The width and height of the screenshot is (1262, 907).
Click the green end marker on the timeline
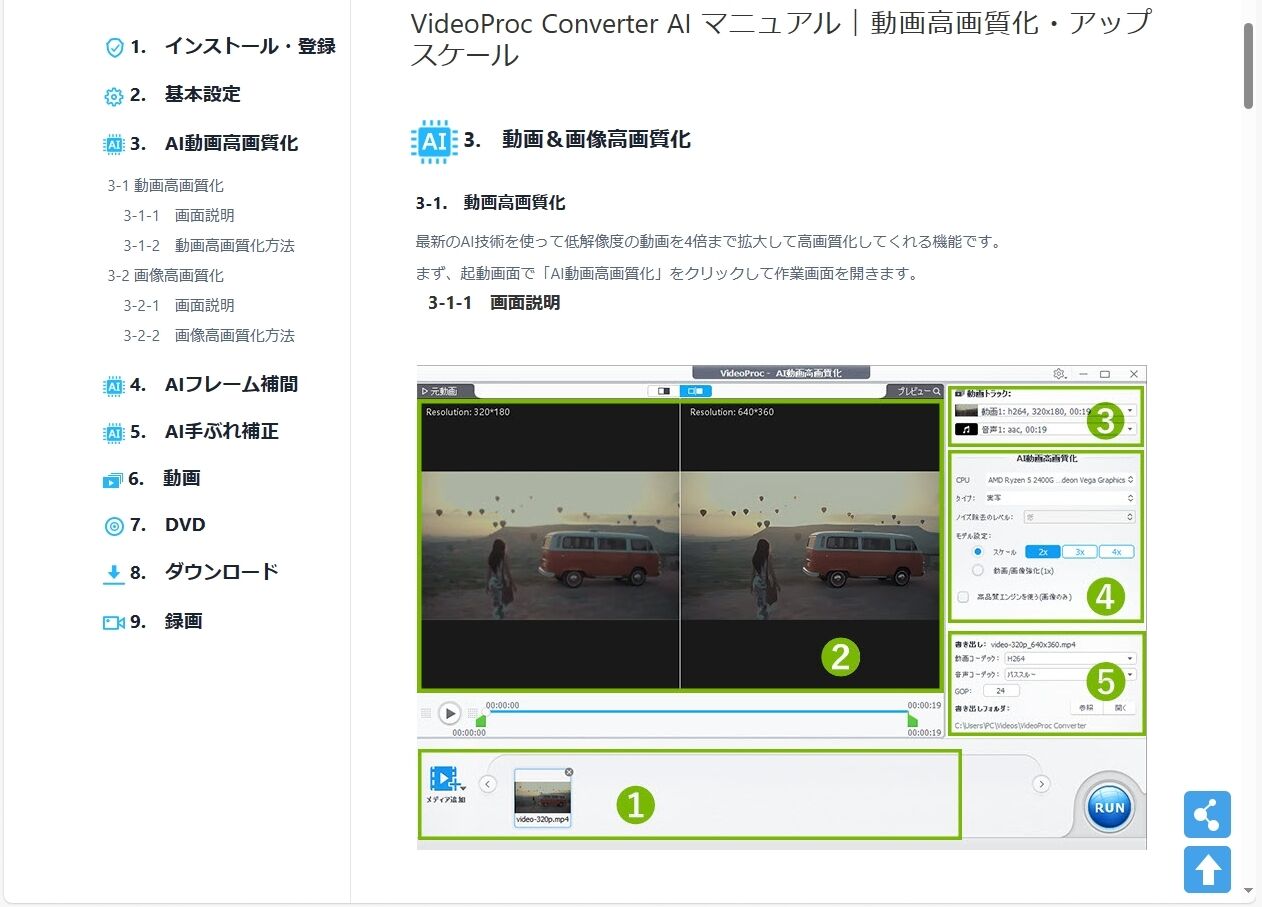click(912, 720)
